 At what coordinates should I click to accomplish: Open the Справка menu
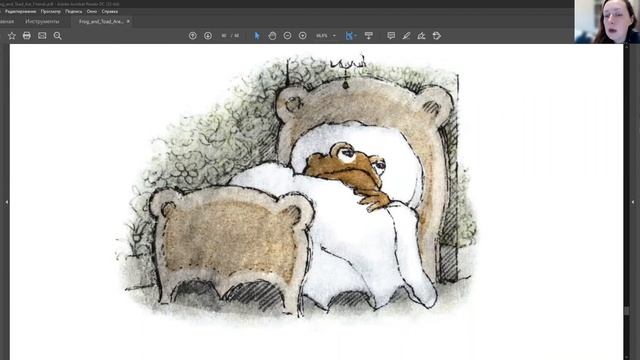pyautogui.click(x=110, y=11)
